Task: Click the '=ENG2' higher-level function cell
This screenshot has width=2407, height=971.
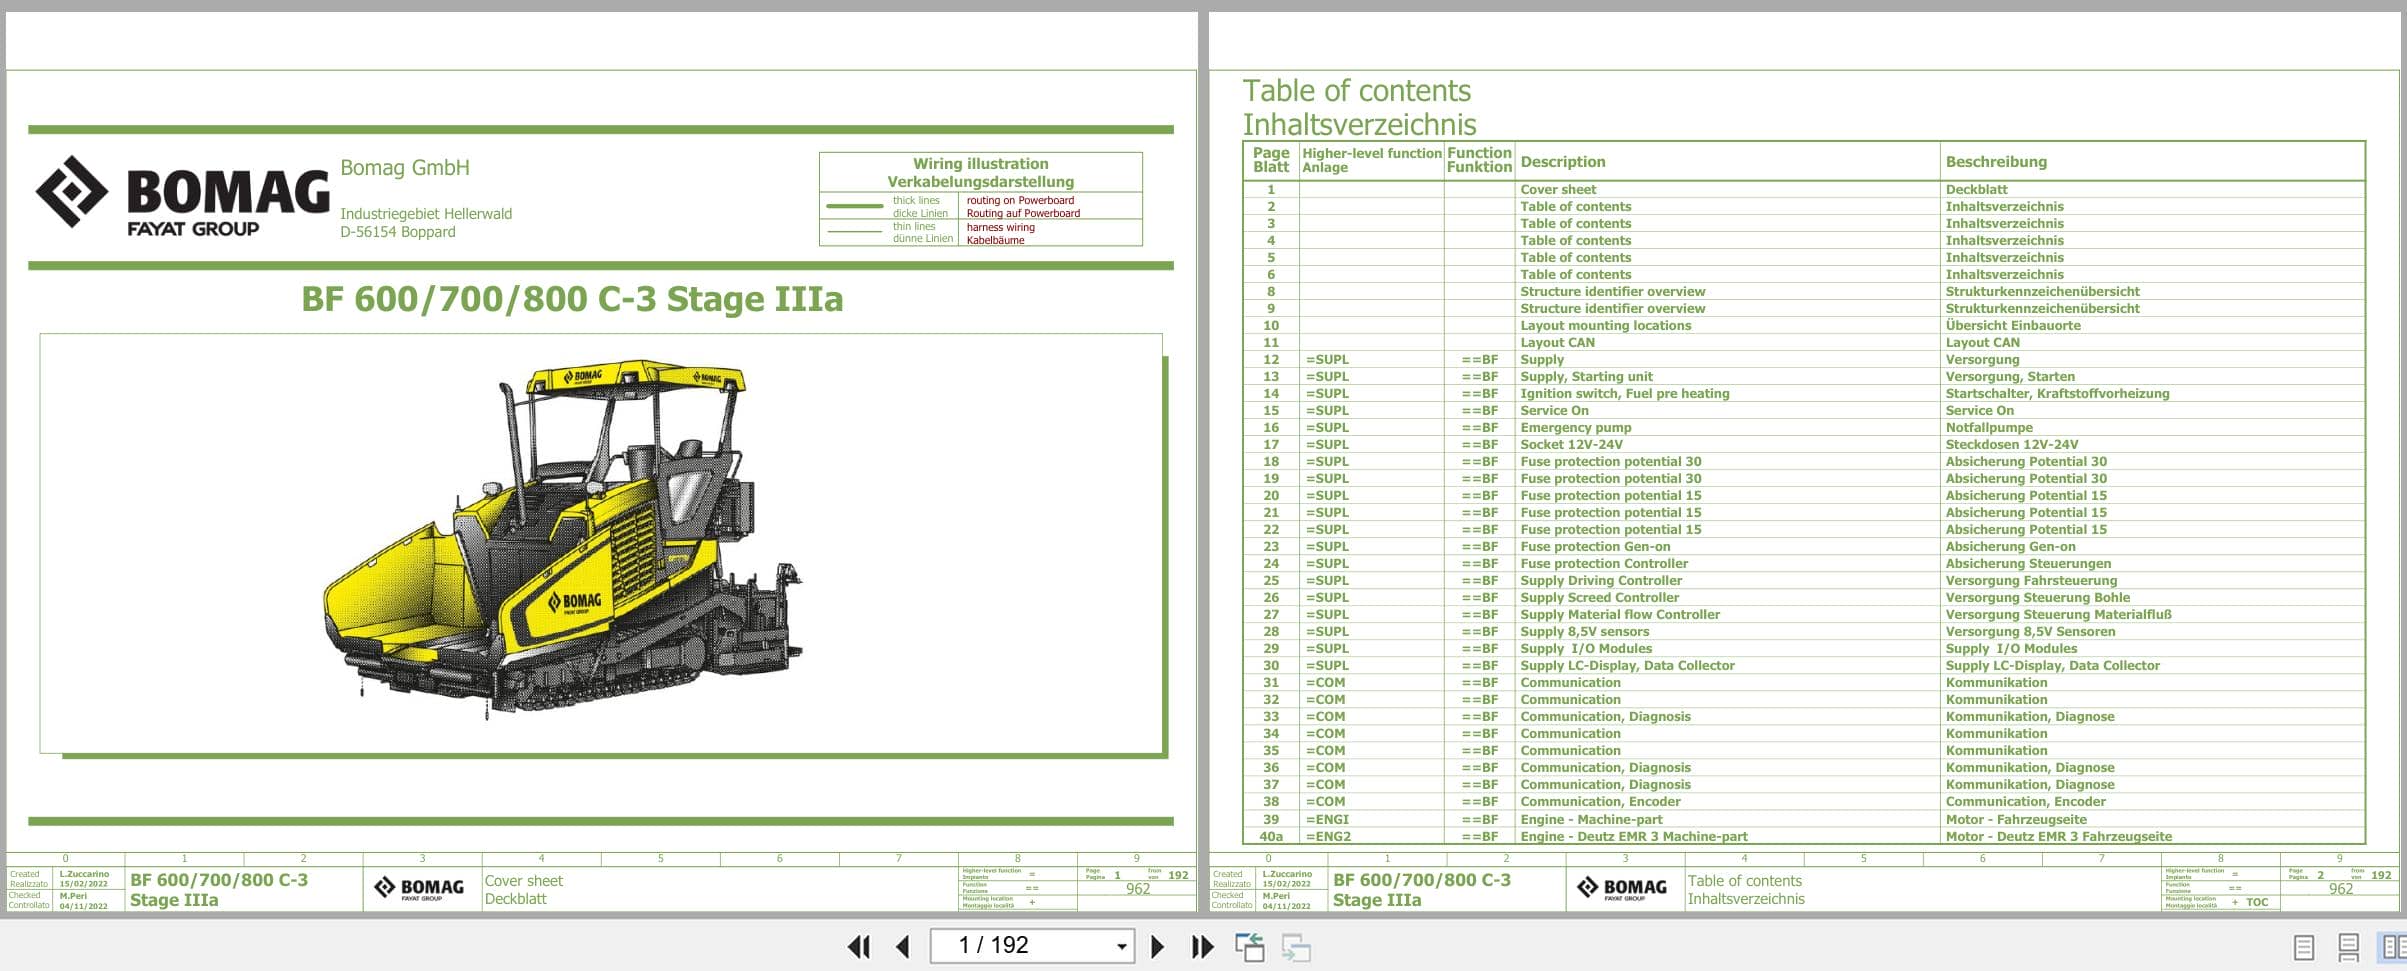Action: pyautogui.click(x=1328, y=836)
